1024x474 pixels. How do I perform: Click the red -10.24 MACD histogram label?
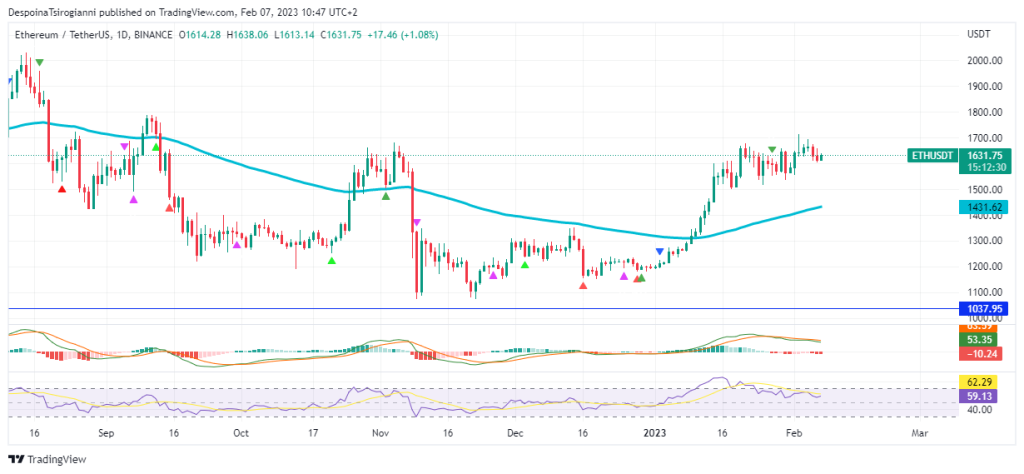point(980,353)
